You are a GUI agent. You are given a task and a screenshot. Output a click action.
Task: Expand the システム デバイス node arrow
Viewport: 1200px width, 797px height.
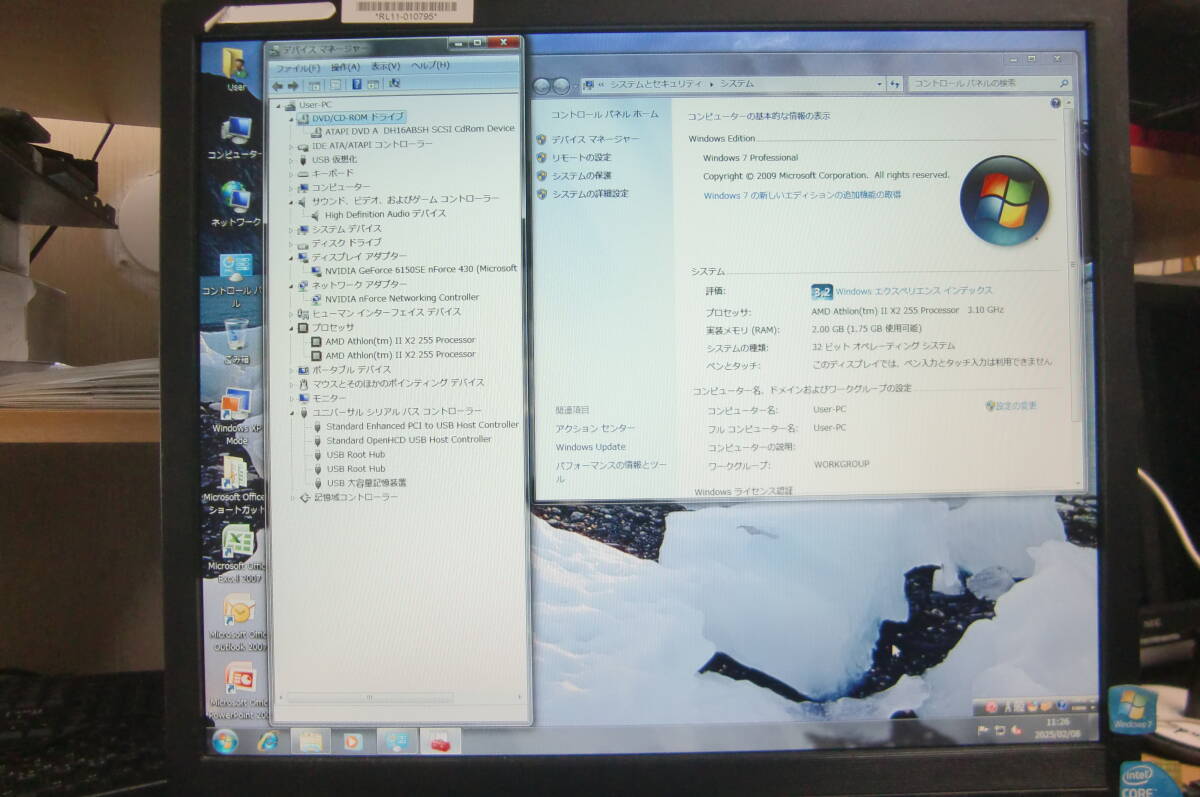(293, 229)
